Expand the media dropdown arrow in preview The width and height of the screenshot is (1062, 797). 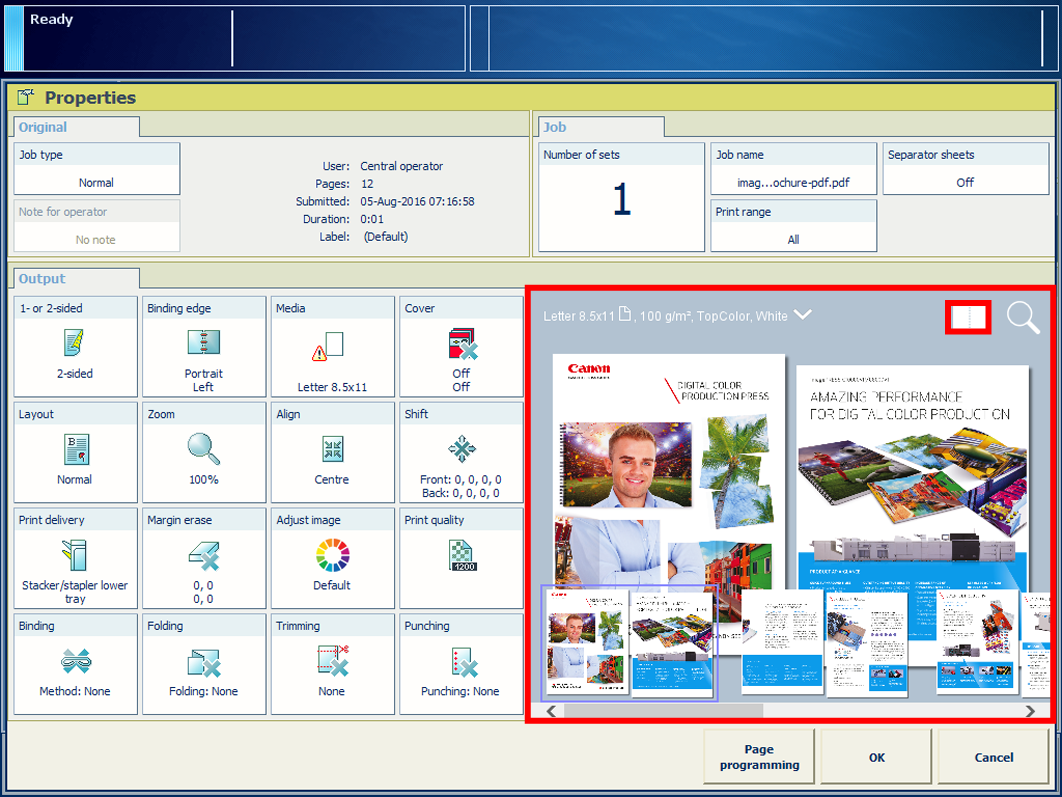pos(802,315)
